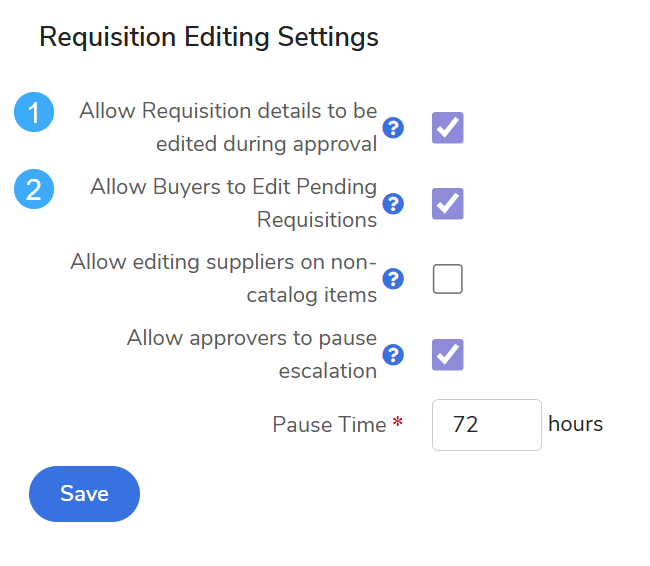Click the Requisition Editing Settings heading
This screenshot has height=566, width=650.
pos(208,38)
